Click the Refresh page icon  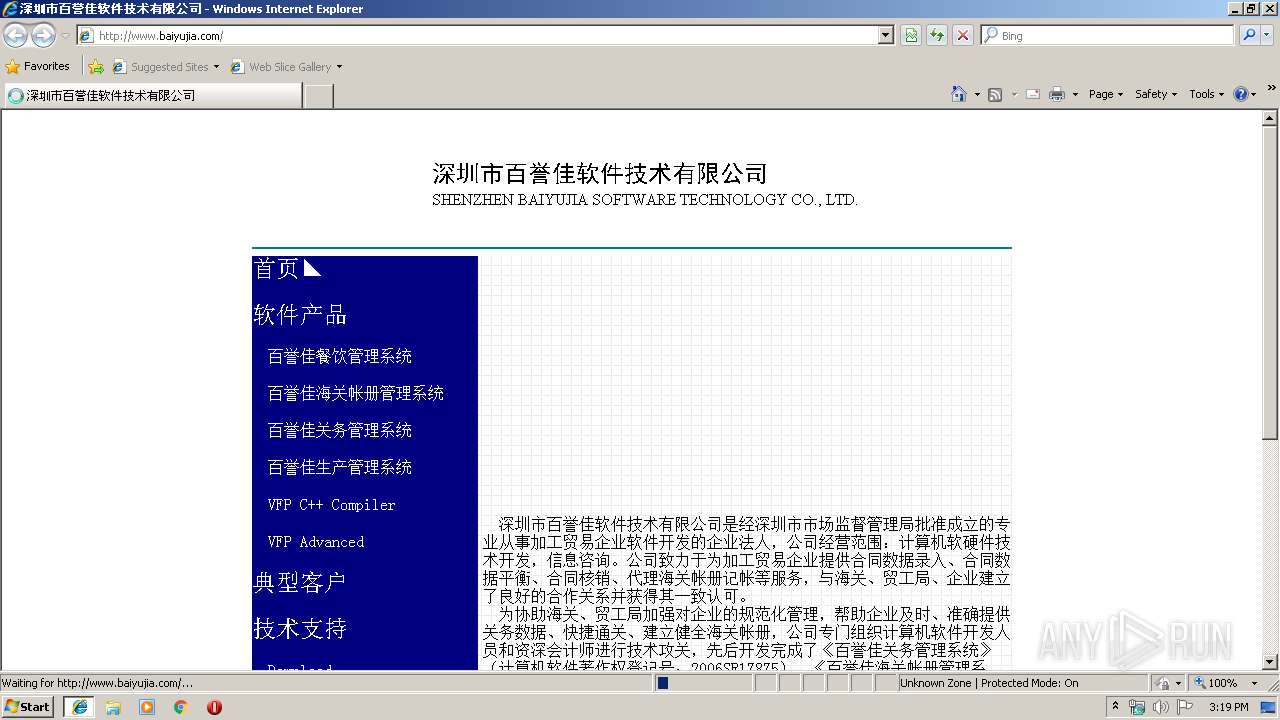(x=937, y=35)
